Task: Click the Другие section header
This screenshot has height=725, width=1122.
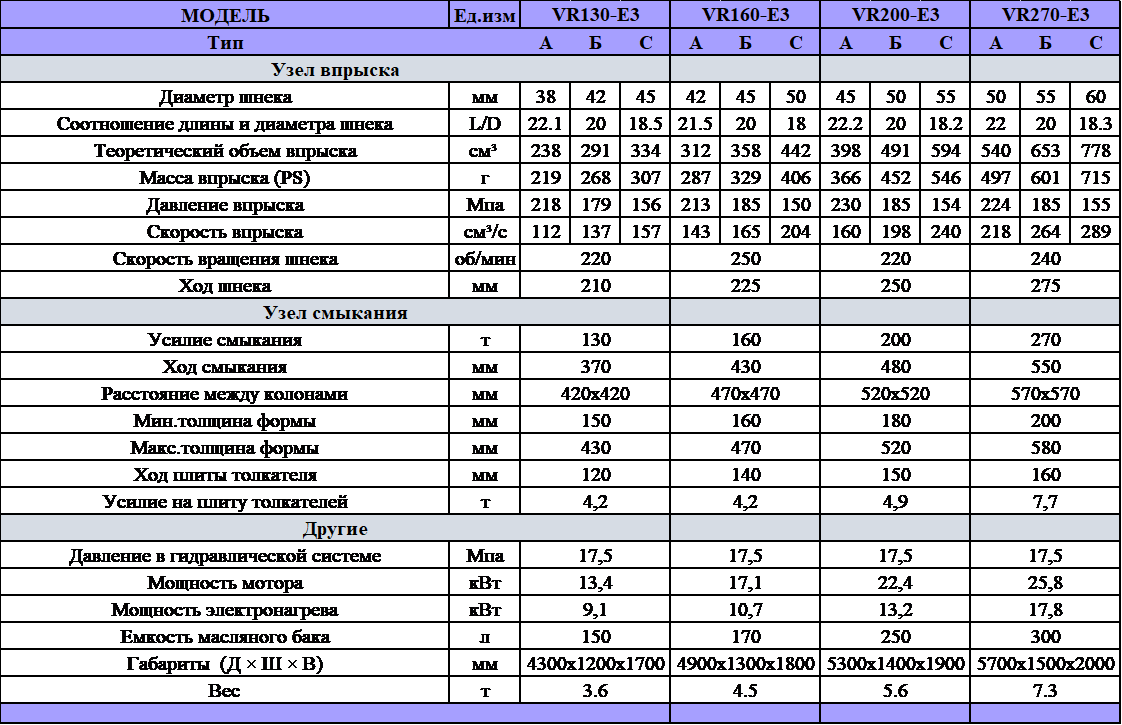Action: click(335, 528)
